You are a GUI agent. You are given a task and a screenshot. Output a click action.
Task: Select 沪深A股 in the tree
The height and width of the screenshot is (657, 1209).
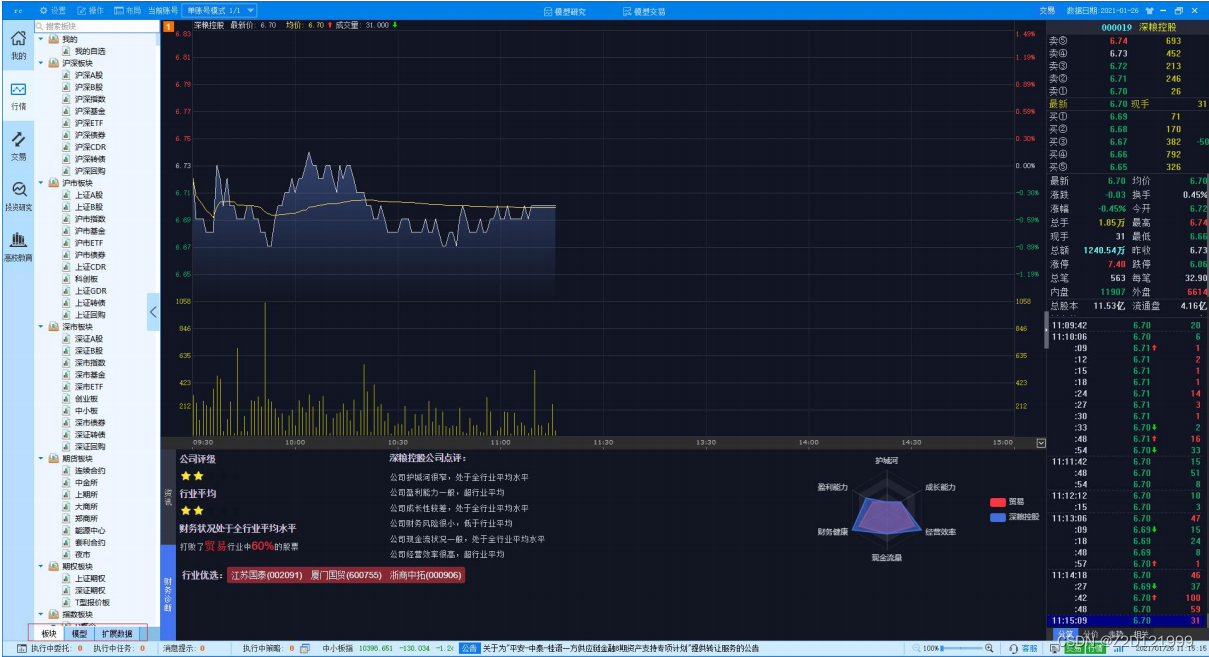tap(88, 74)
